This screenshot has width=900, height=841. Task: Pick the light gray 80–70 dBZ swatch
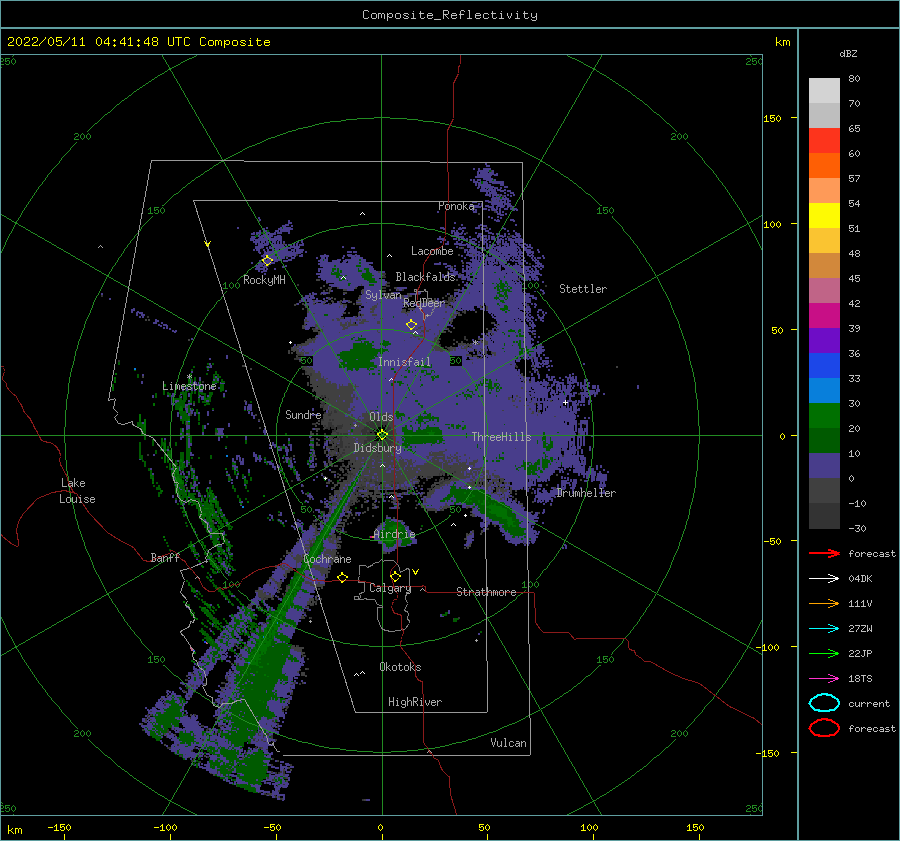click(824, 90)
